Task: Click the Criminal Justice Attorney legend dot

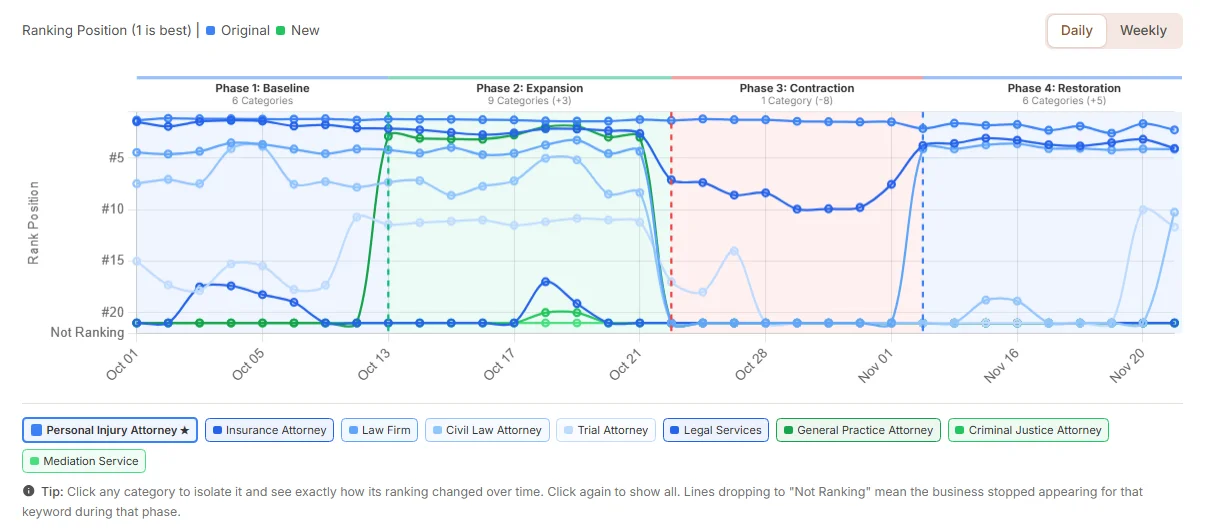Action: (x=959, y=430)
